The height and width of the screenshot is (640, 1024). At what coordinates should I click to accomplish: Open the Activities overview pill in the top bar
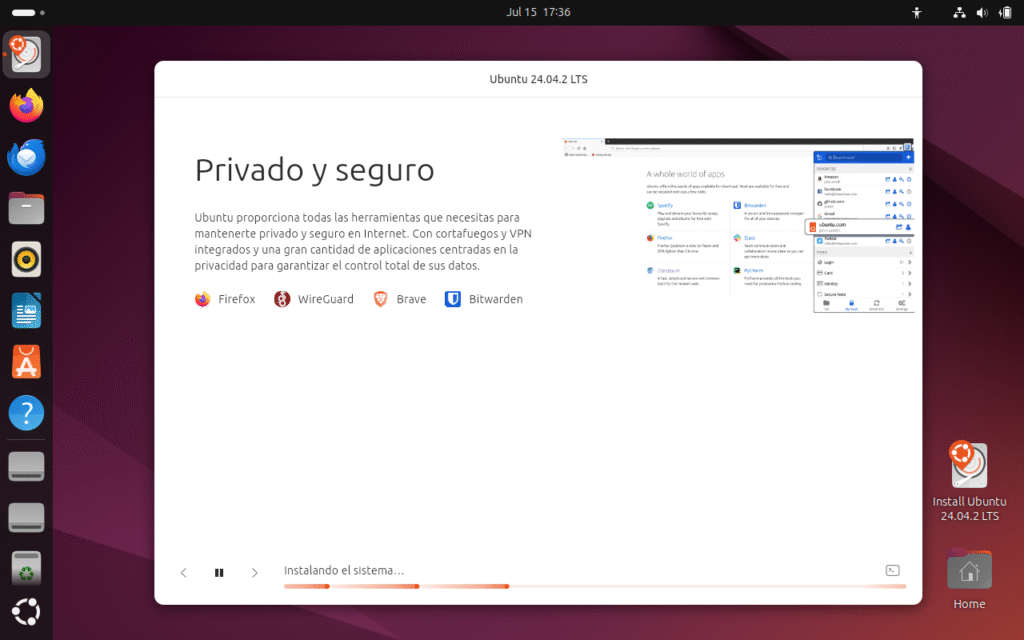click(28, 12)
